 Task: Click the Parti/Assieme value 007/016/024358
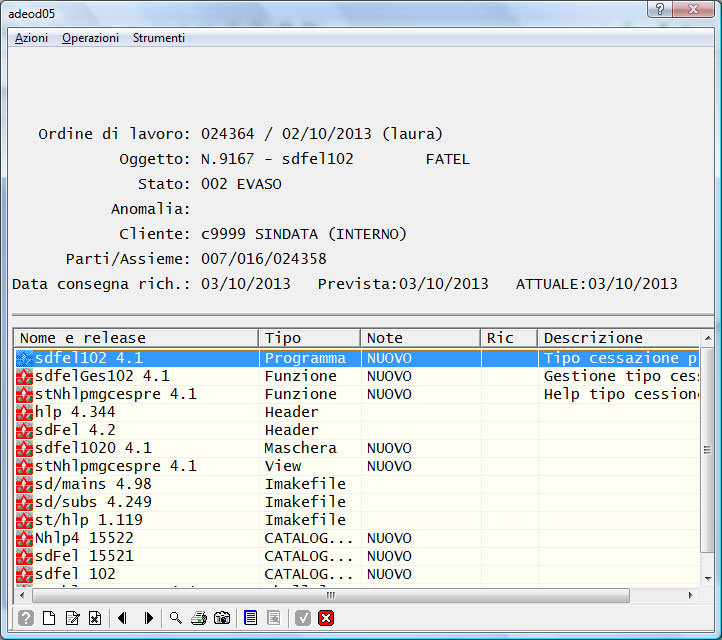tap(264, 259)
